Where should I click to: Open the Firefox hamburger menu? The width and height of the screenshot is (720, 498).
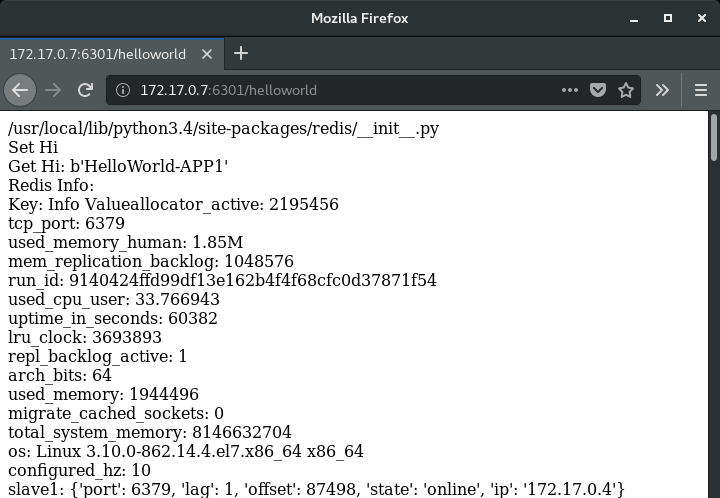click(700, 90)
